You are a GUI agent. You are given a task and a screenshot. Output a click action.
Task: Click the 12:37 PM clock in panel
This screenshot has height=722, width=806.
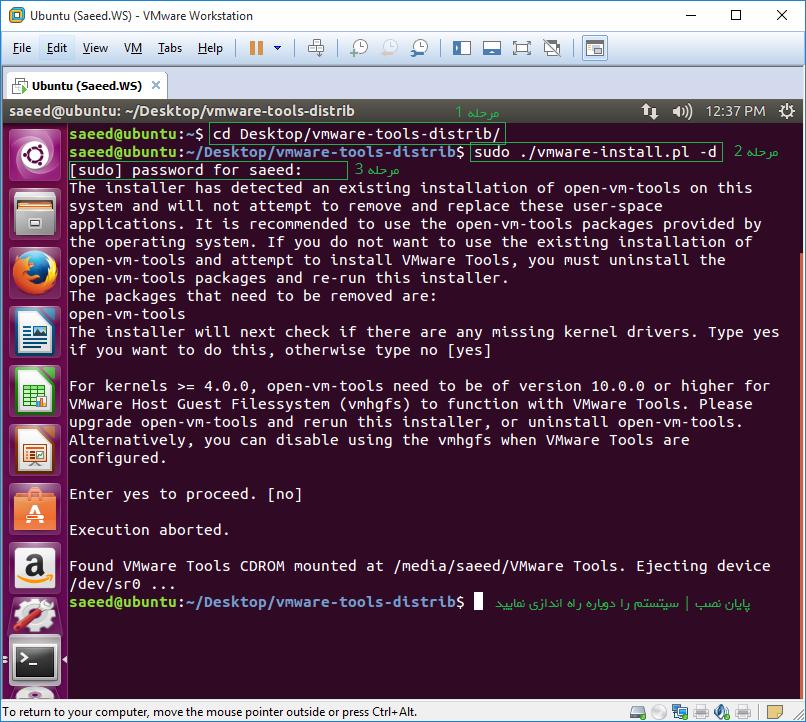[735, 111]
